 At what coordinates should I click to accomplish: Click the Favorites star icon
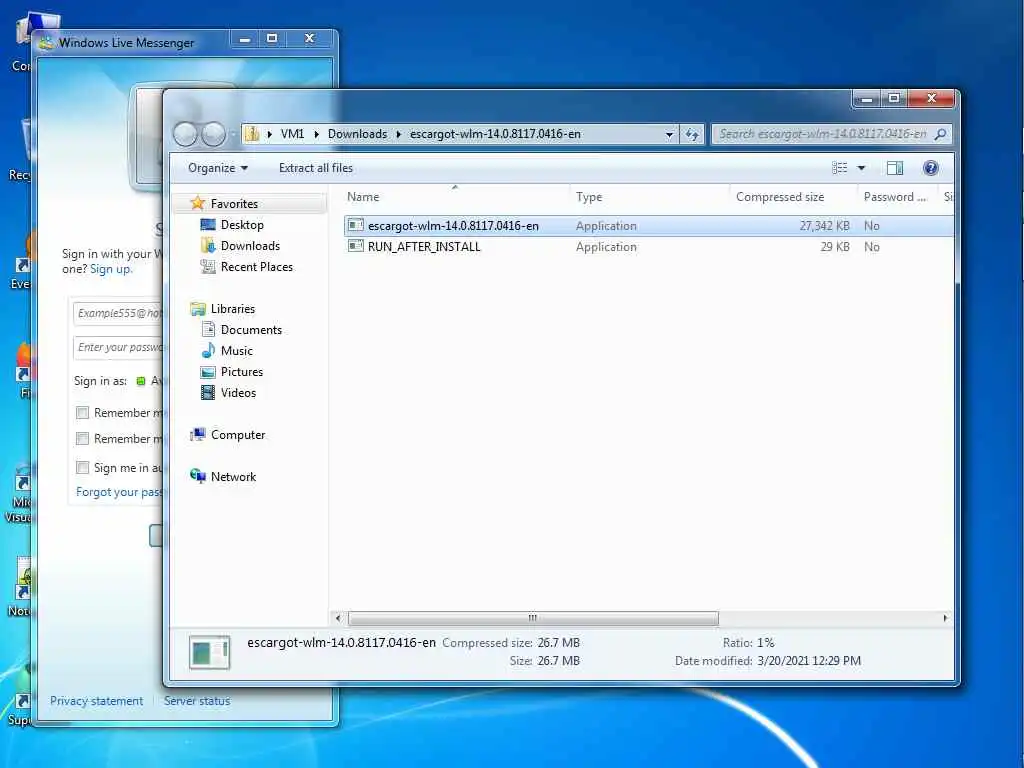click(197, 203)
